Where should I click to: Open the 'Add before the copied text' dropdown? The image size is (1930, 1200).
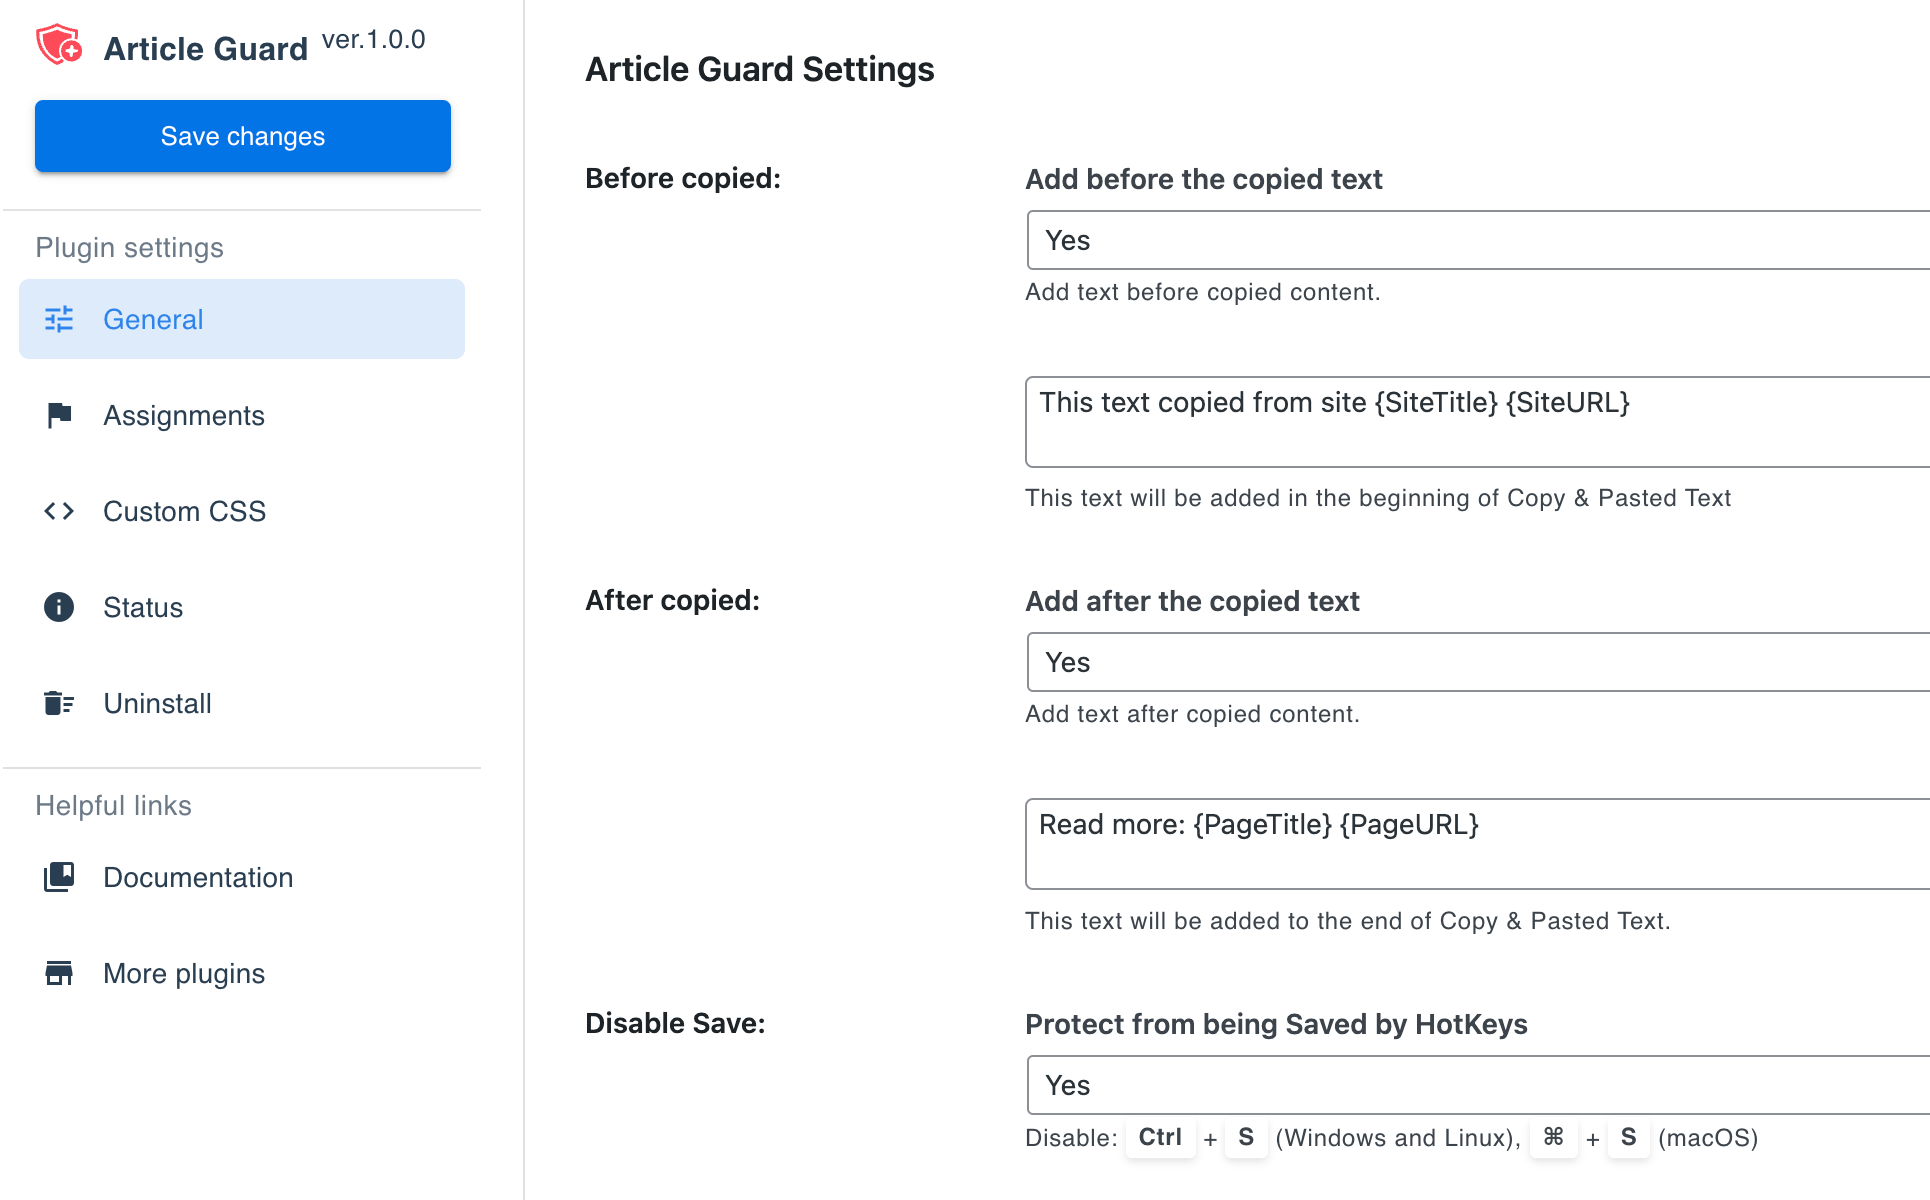pyautogui.click(x=1476, y=240)
